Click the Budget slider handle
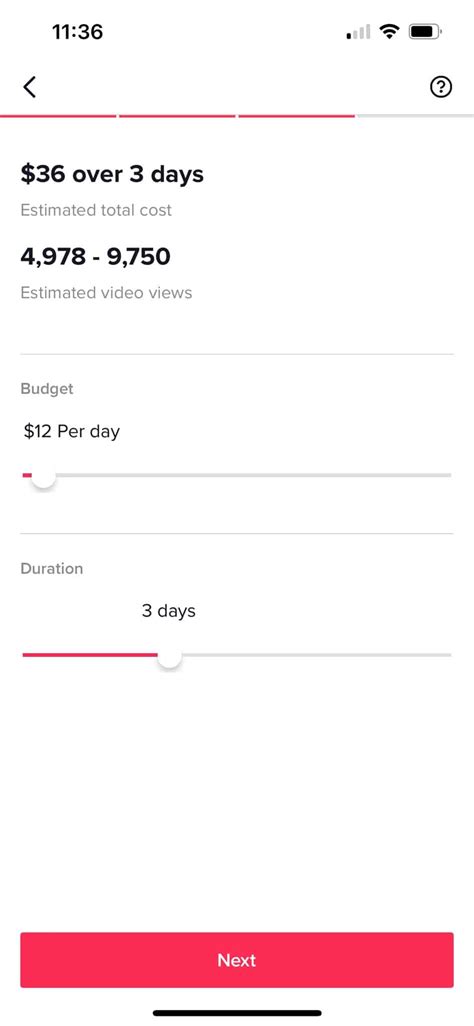This screenshot has height=1026, width=474. click(43, 476)
